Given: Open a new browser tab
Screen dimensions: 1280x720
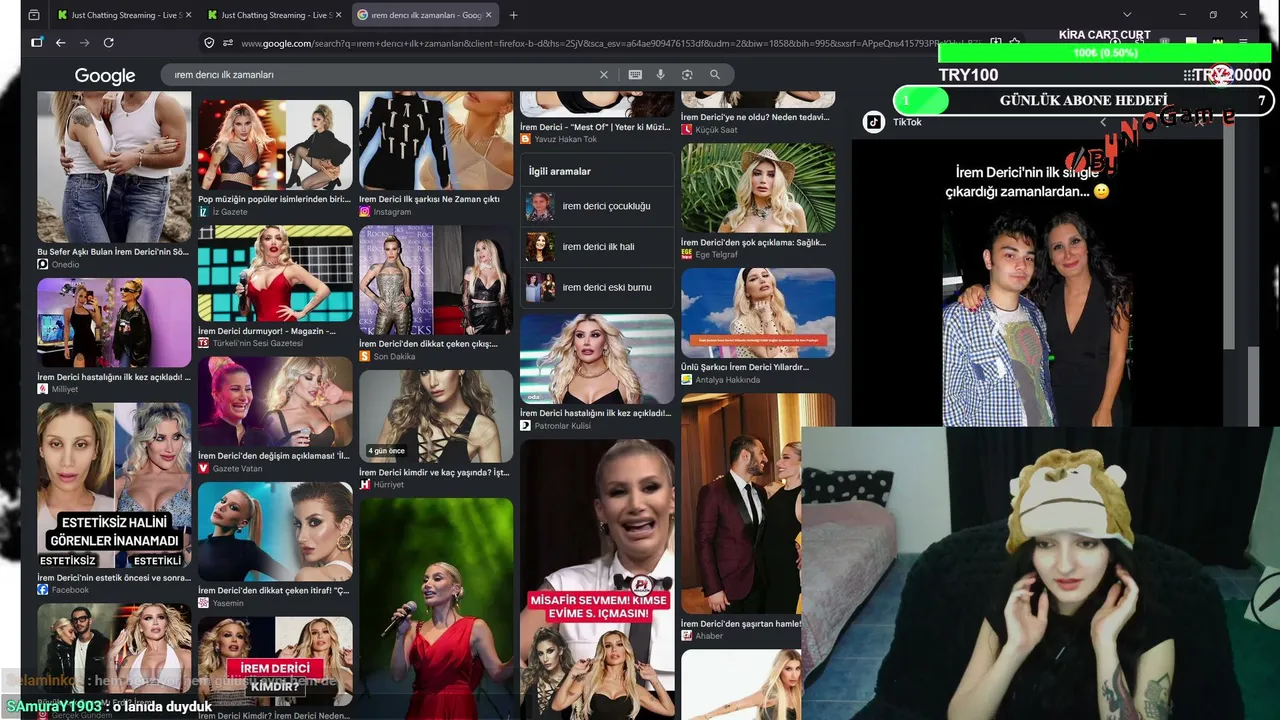Looking at the screenshot, I should [x=513, y=15].
